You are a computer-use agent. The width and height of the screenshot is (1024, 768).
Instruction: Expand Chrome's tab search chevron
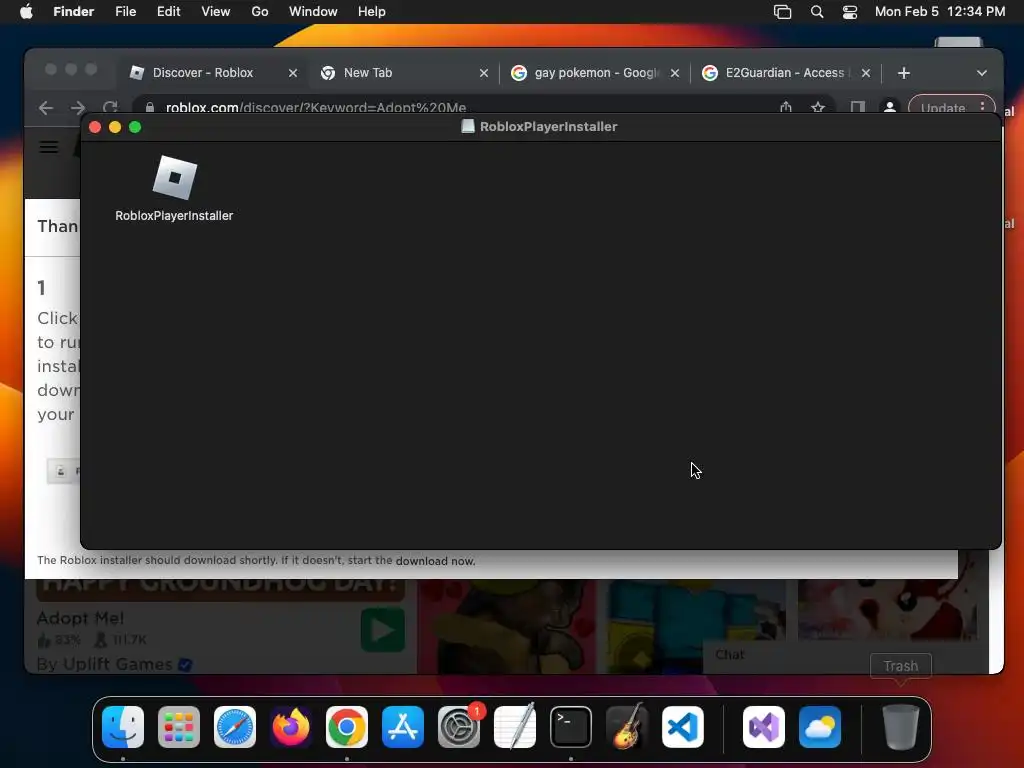(x=982, y=73)
